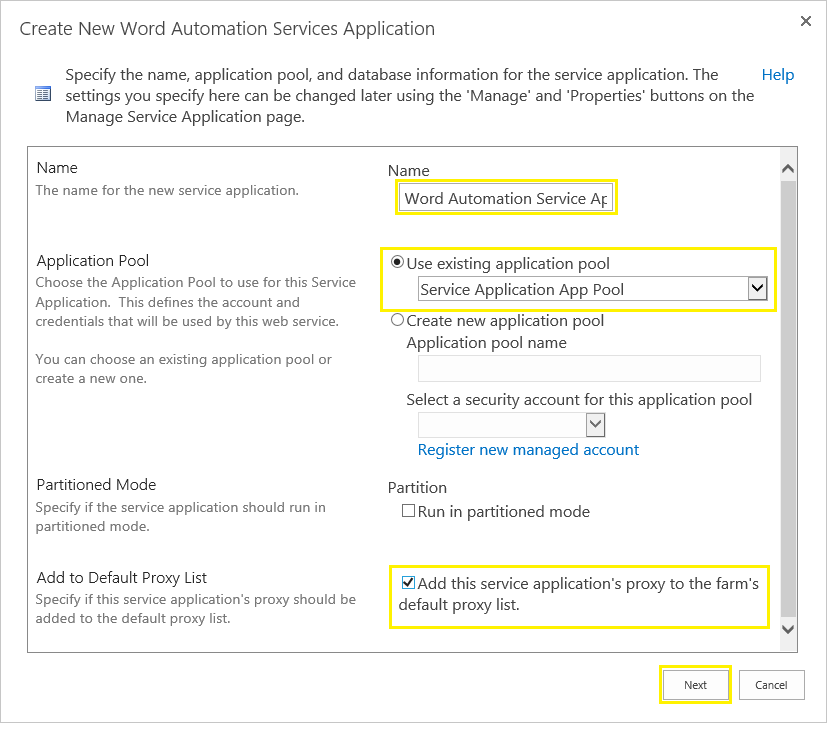Click the 'Application Pool' section heading
831x729 pixels.
click(93, 261)
